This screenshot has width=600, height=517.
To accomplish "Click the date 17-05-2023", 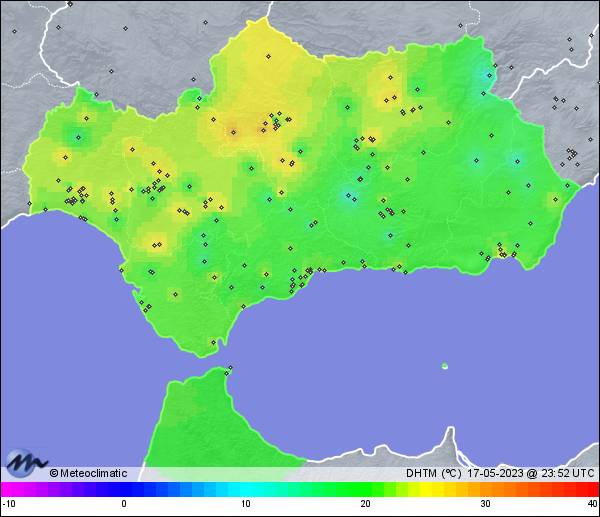I will pos(495,473).
